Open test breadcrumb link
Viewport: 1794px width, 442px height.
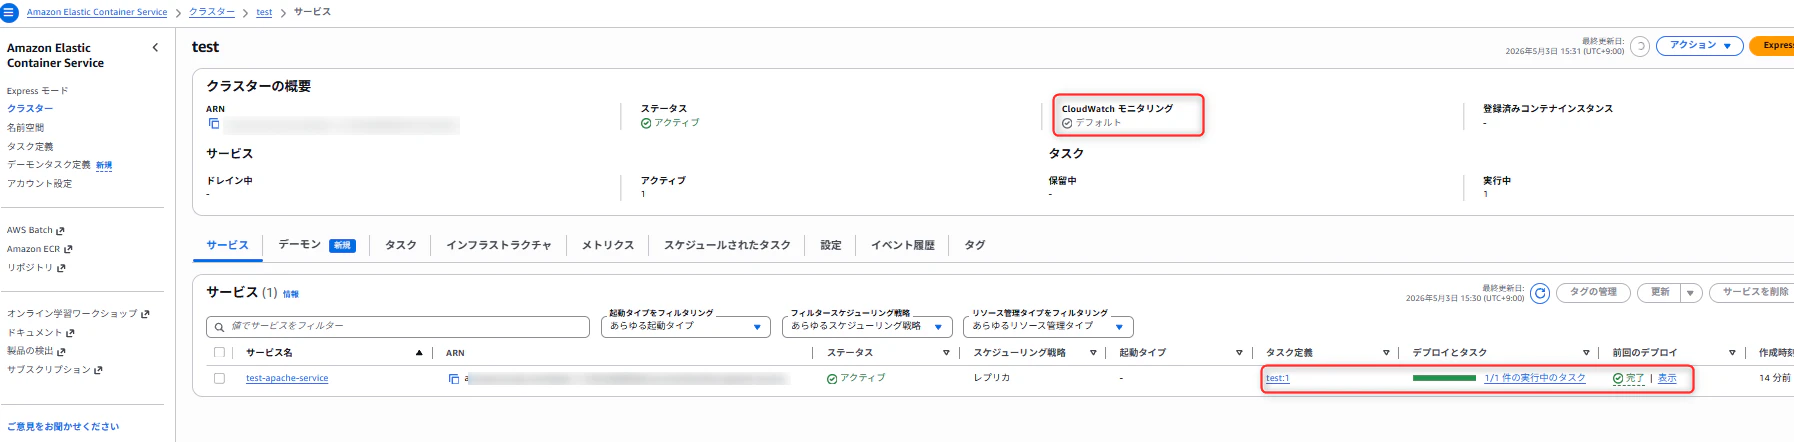(x=264, y=12)
